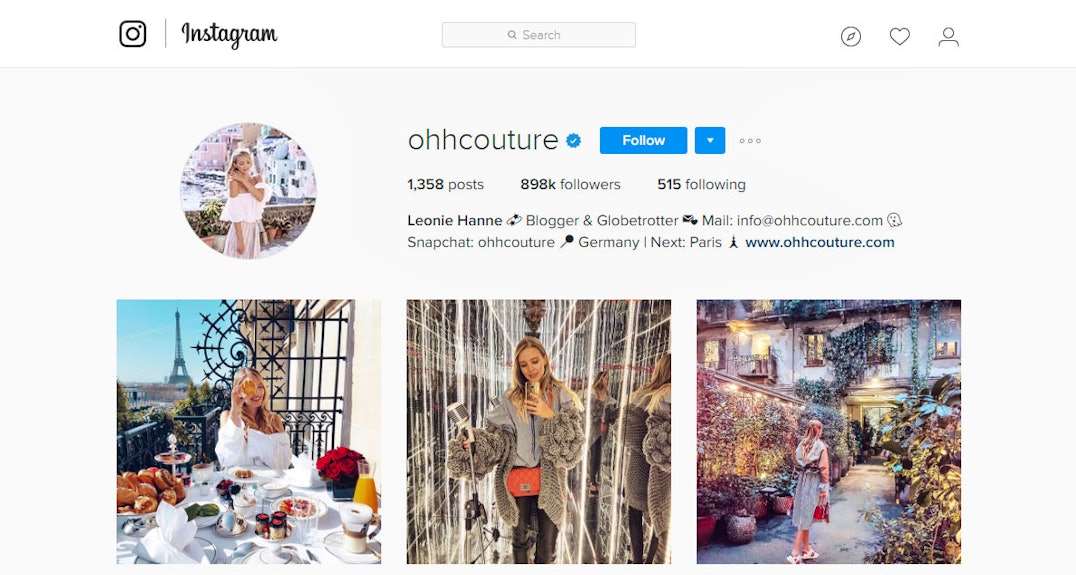The image size is (1076, 575).
Task: Click the ohhcouture username heading
Action: pyautogui.click(x=483, y=140)
